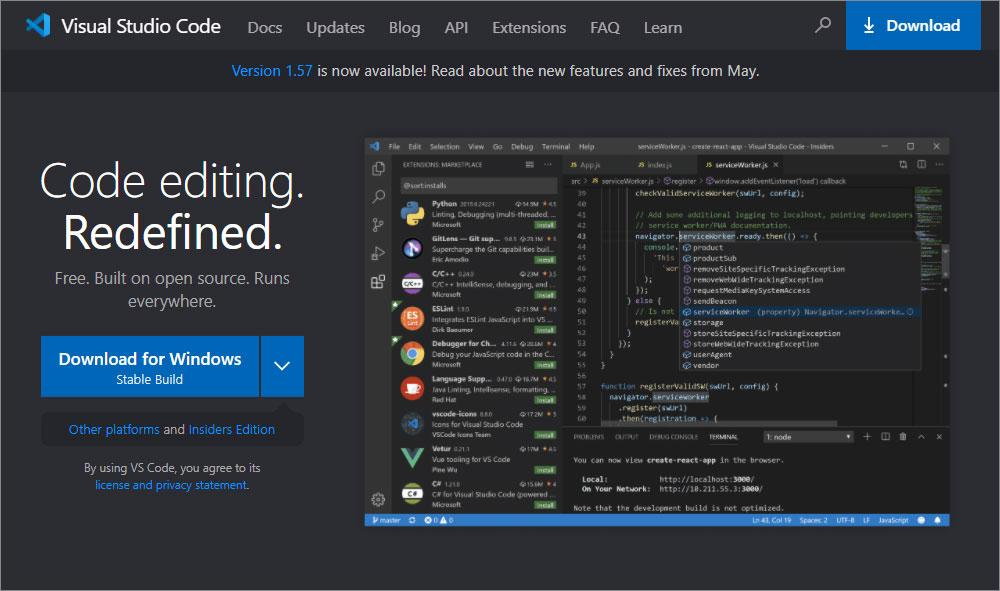The height and width of the screenshot is (591, 1000).
Task: Open the Docs navigation item
Action: coord(265,27)
